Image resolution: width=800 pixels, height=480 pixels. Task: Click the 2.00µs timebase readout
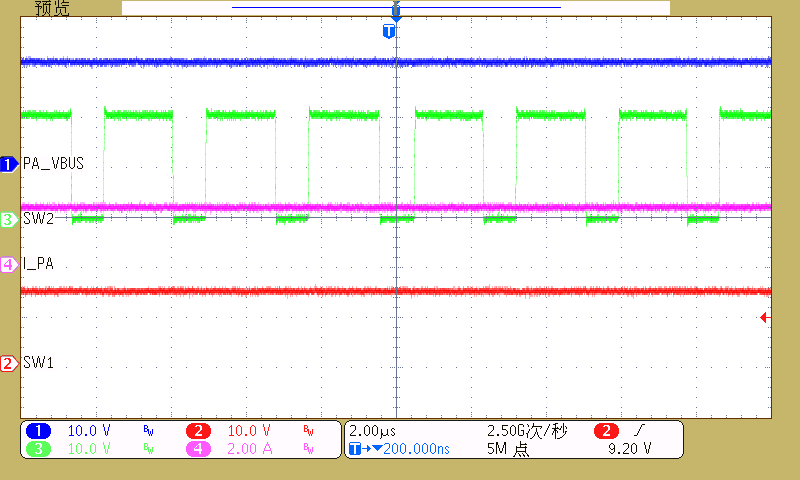[x=374, y=431]
